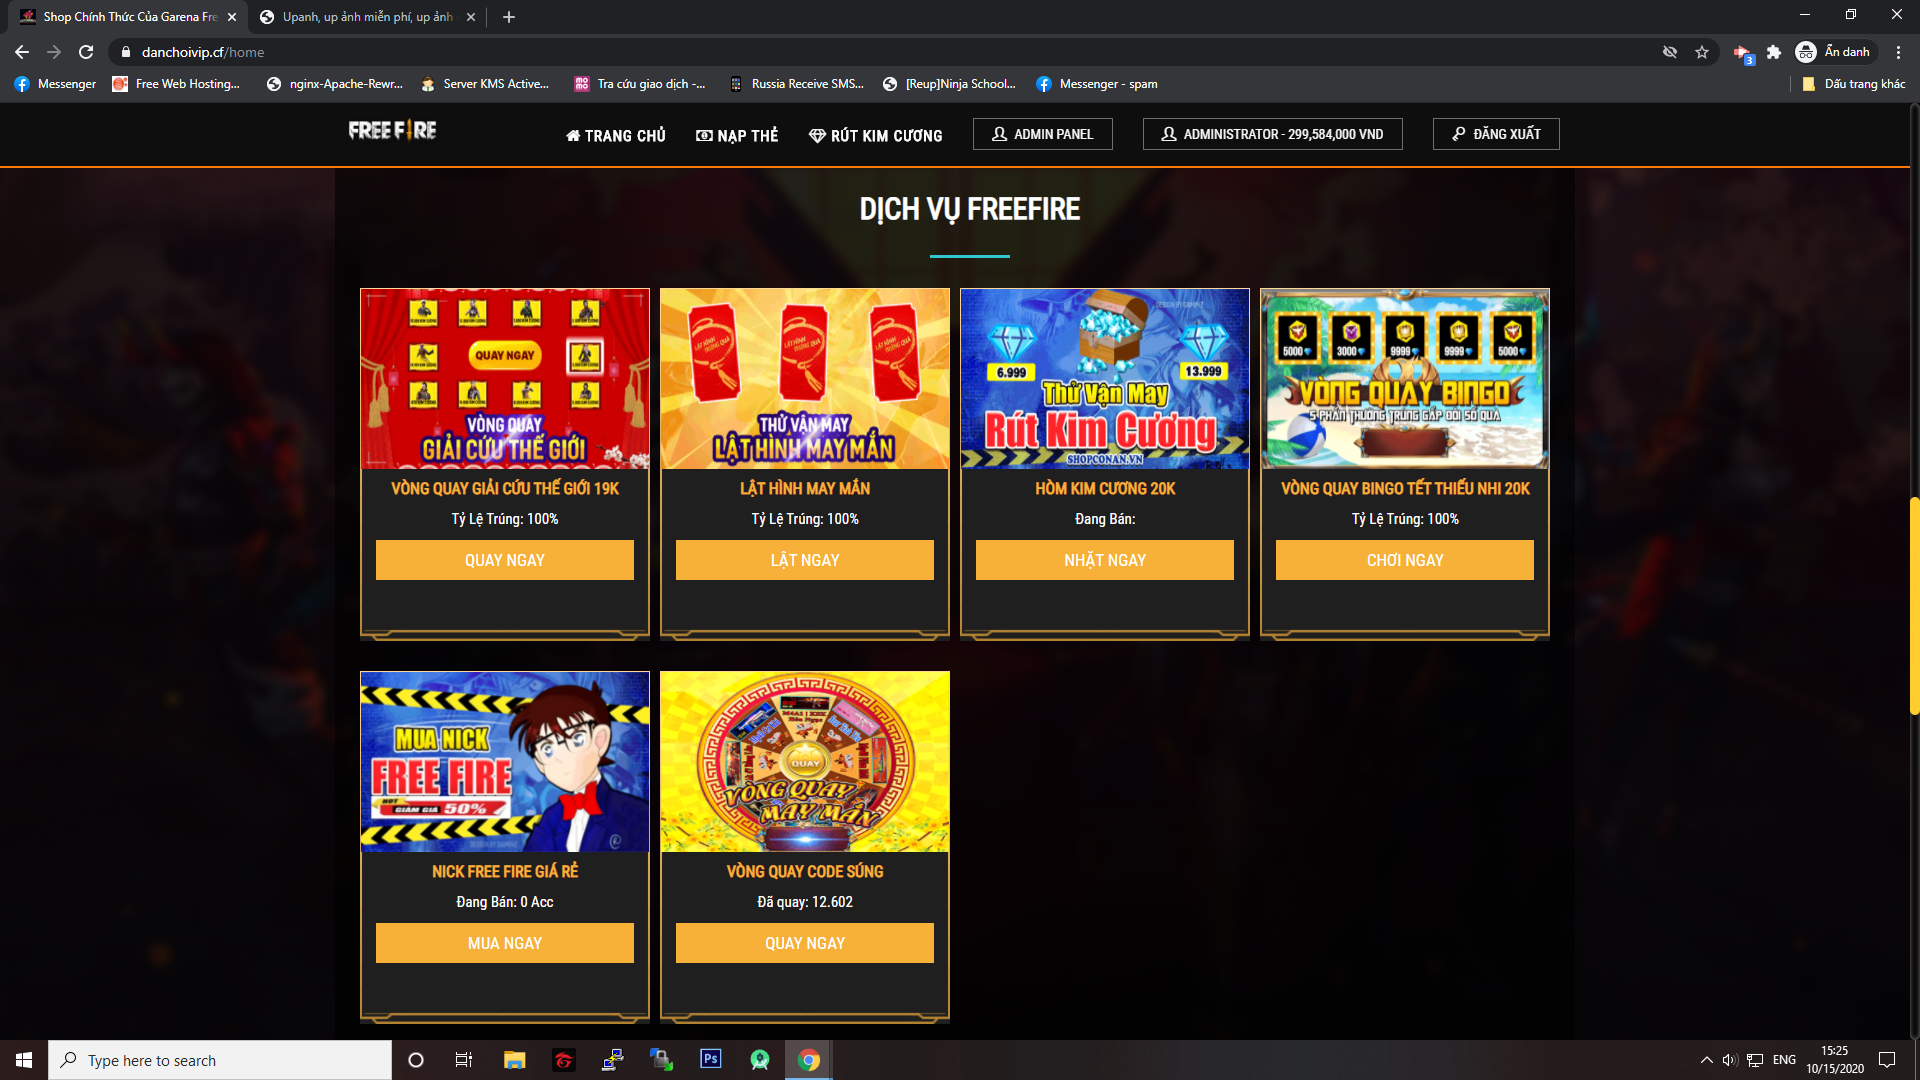Open NẠP THẺ card top-up menu
1920x1080 pixels.
[x=737, y=135]
